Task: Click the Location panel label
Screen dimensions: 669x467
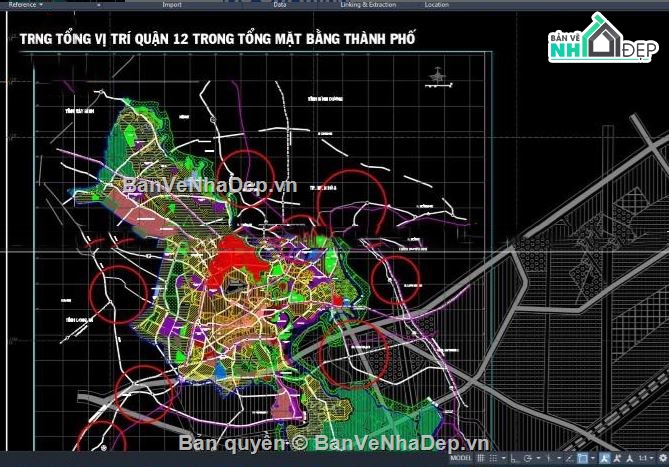Action: [x=436, y=4]
